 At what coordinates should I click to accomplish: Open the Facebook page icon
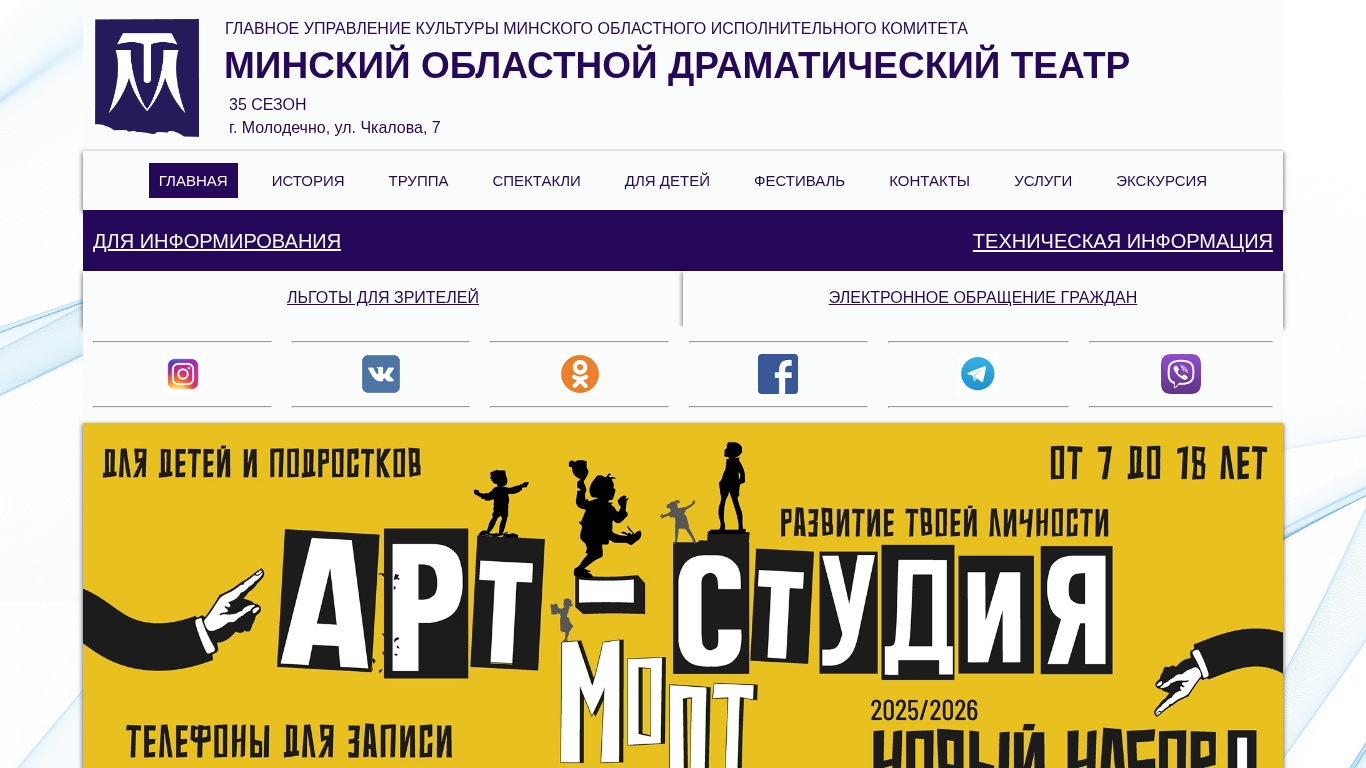coord(778,374)
